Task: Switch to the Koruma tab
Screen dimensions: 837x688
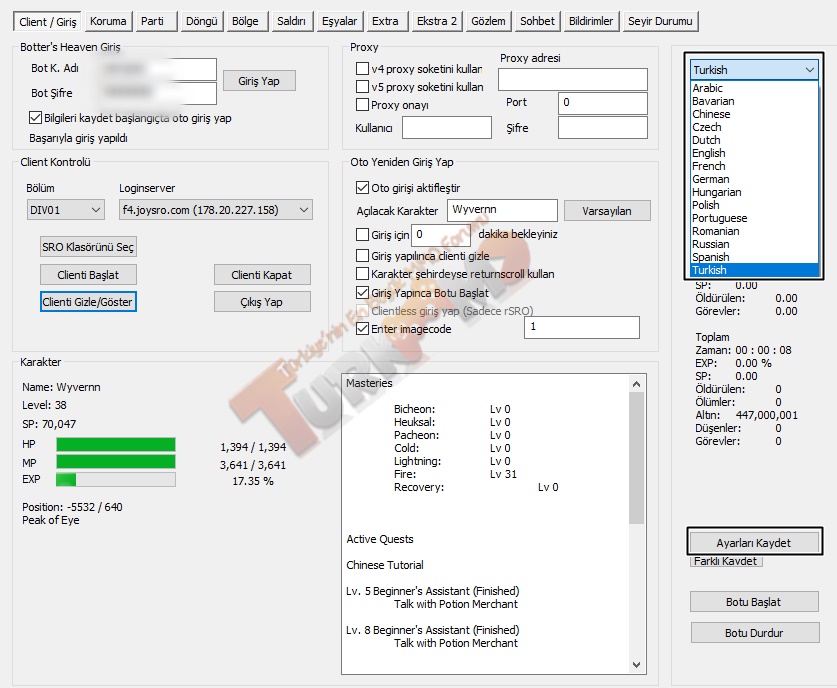Action: (x=108, y=21)
